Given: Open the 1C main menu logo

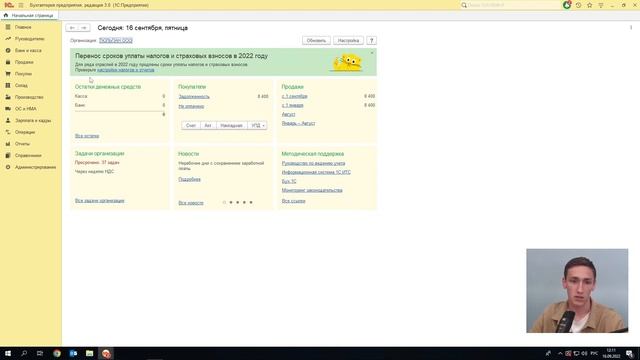Looking at the screenshot, I should click(9, 5).
